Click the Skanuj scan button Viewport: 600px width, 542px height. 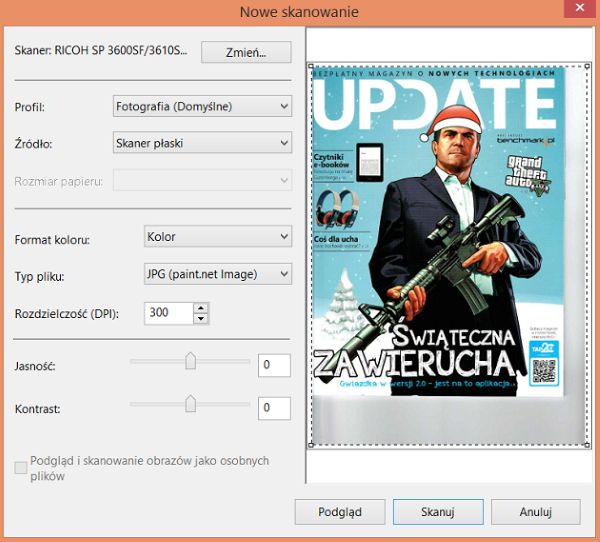pyautogui.click(x=438, y=512)
